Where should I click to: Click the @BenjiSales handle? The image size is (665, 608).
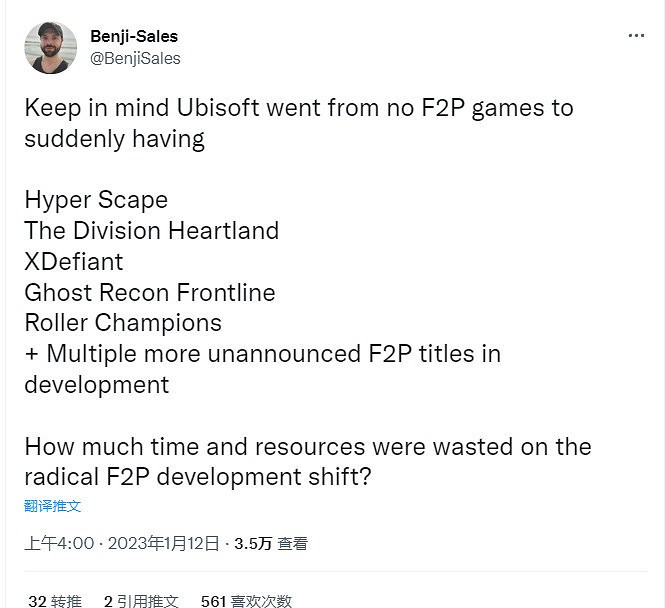(x=135, y=58)
